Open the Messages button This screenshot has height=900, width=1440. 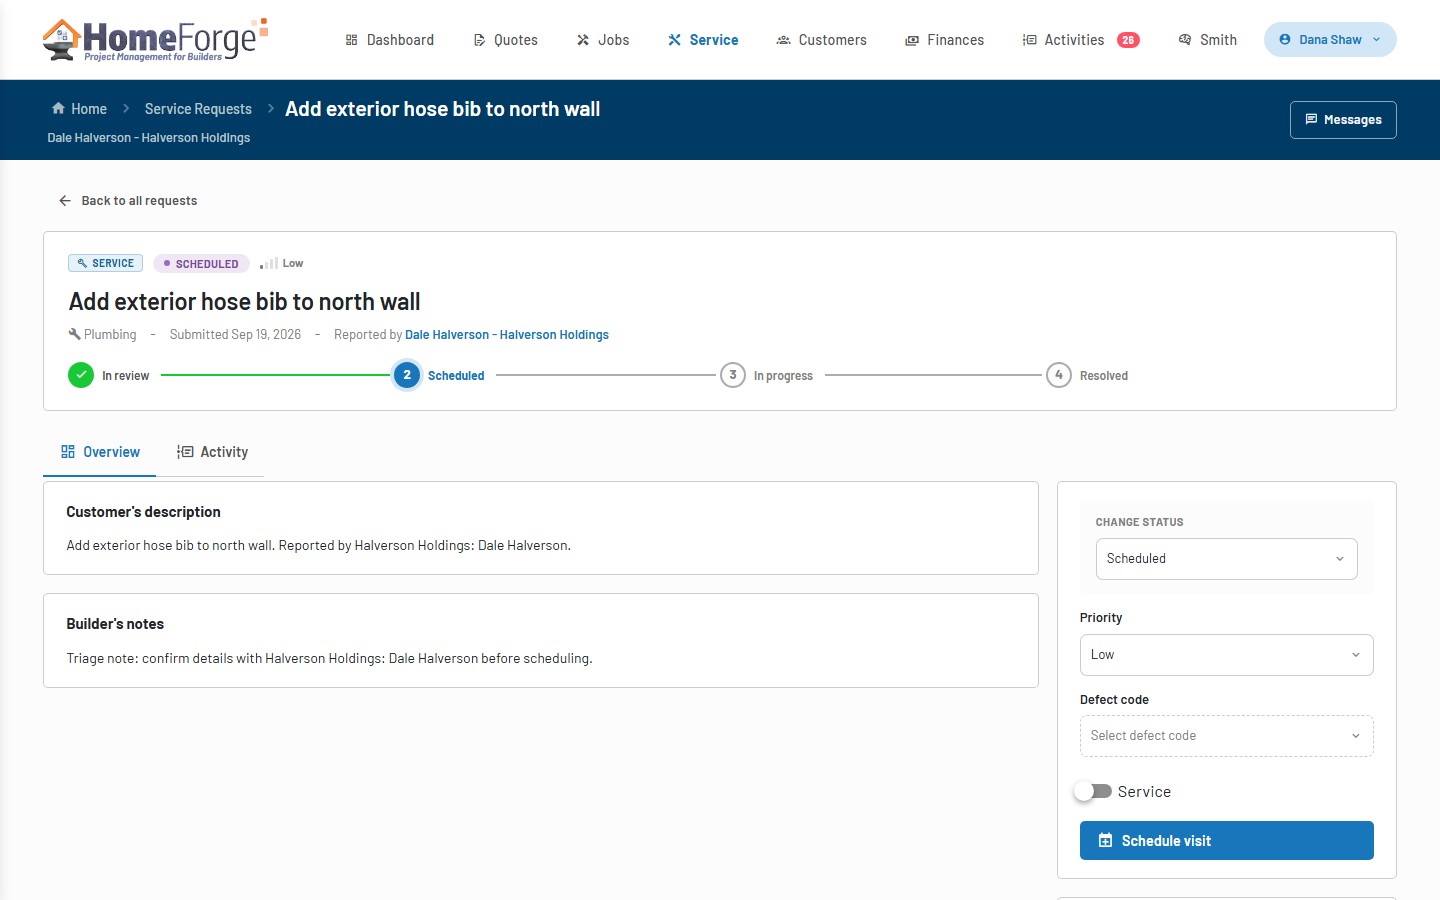coord(1343,120)
